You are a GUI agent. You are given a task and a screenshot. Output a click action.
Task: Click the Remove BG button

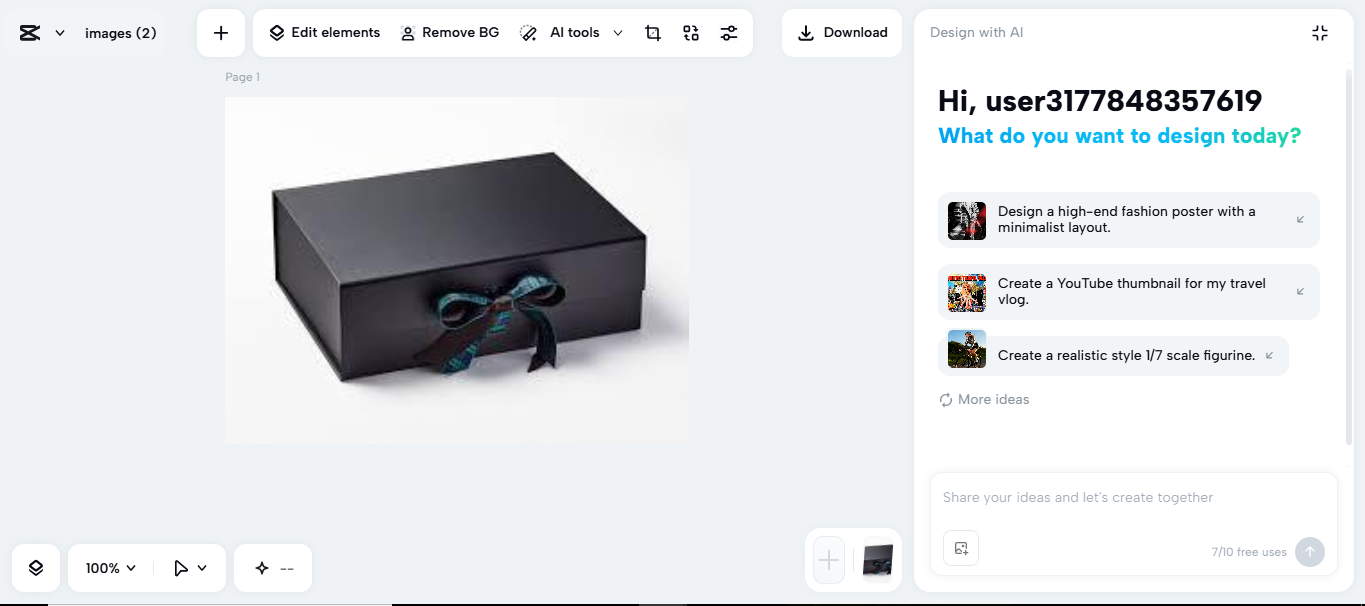449,32
